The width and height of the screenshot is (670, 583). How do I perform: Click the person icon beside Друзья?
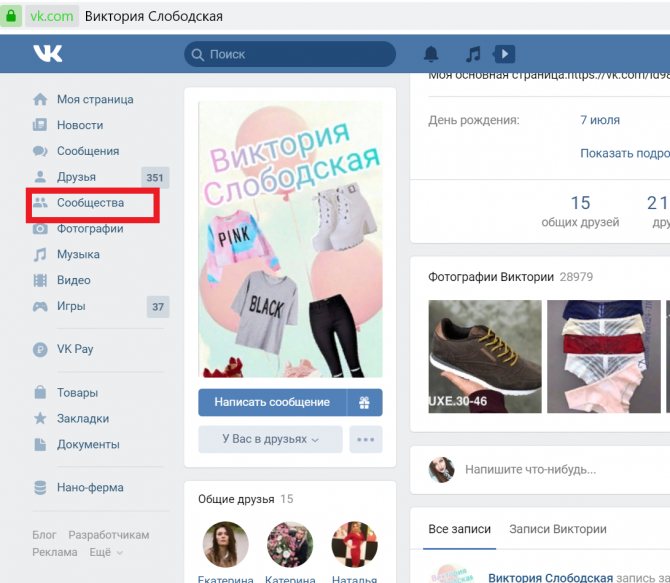click(40, 177)
